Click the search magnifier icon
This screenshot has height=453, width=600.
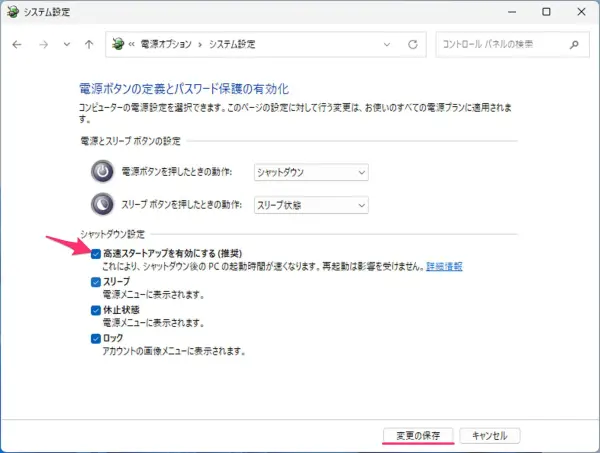pos(573,45)
